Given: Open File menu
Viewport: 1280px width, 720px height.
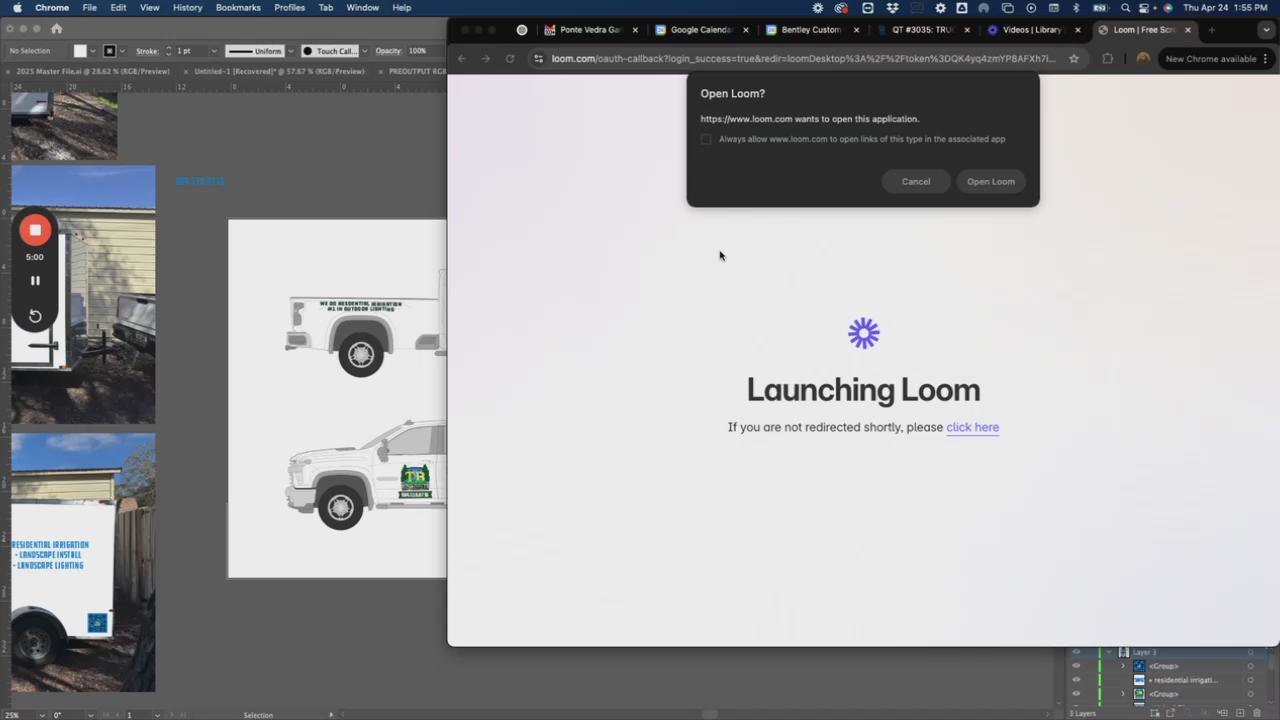Looking at the screenshot, I should [90, 8].
